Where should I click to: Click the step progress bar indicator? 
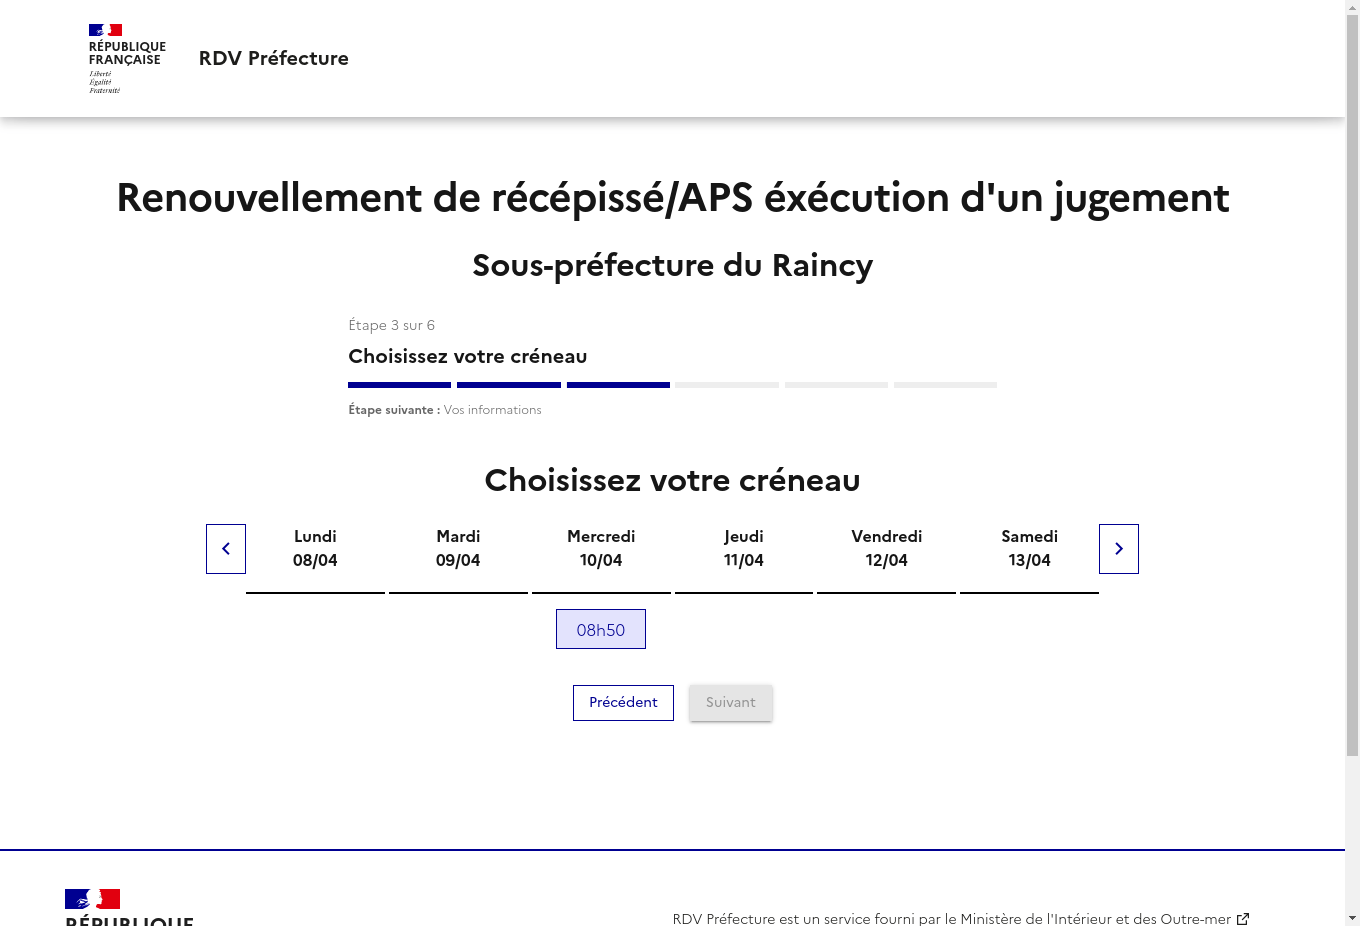[x=672, y=385]
